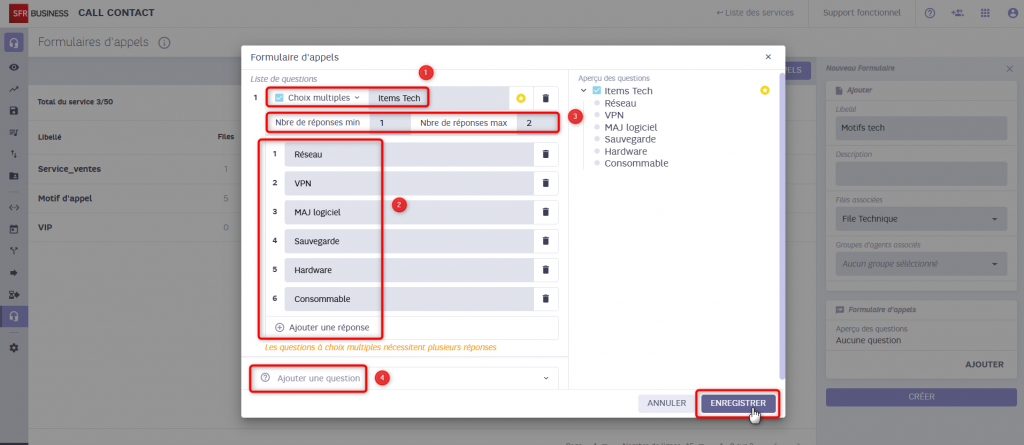Go to Liste des services
Screen dimensions: 1024x445
pyautogui.click(x=755, y=13)
